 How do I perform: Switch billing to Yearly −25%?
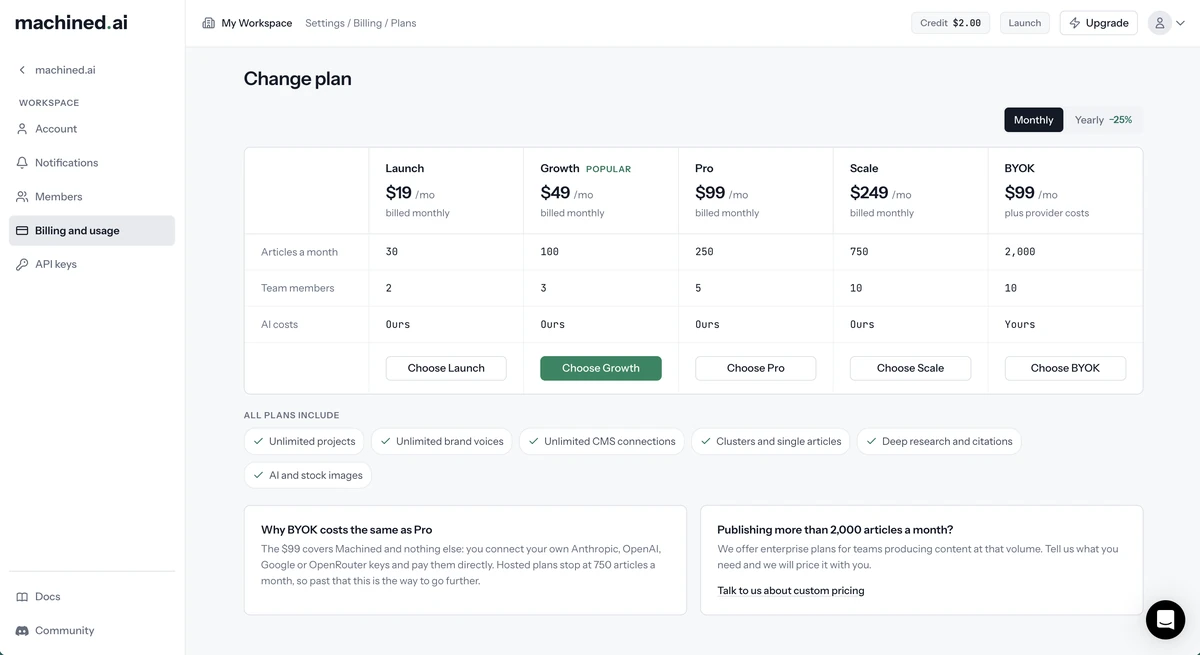pos(1103,120)
